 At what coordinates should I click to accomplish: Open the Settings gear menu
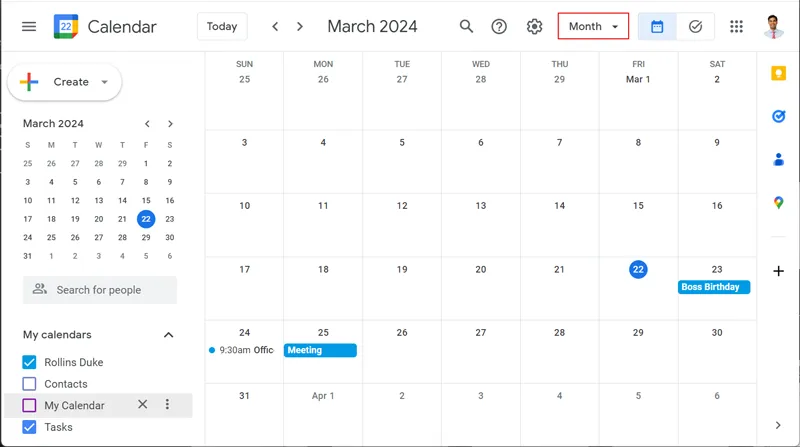535,27
